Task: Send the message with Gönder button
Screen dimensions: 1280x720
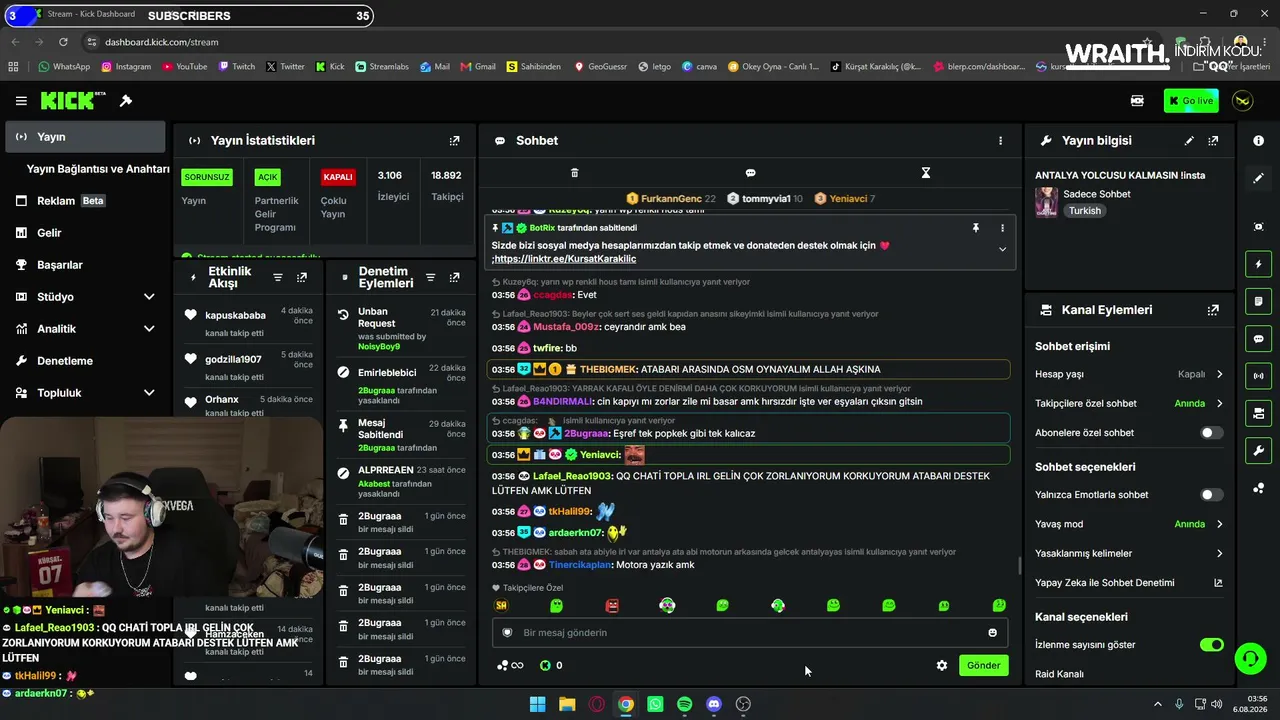Action: point(983,665)
